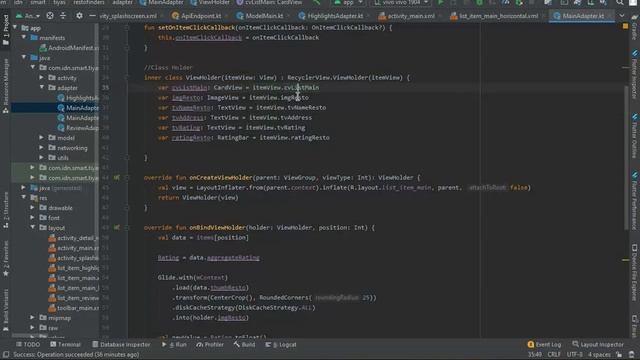Select HighlightsAdapter file in tree
This screenshot has width=640, height=360.
(78, 98)
